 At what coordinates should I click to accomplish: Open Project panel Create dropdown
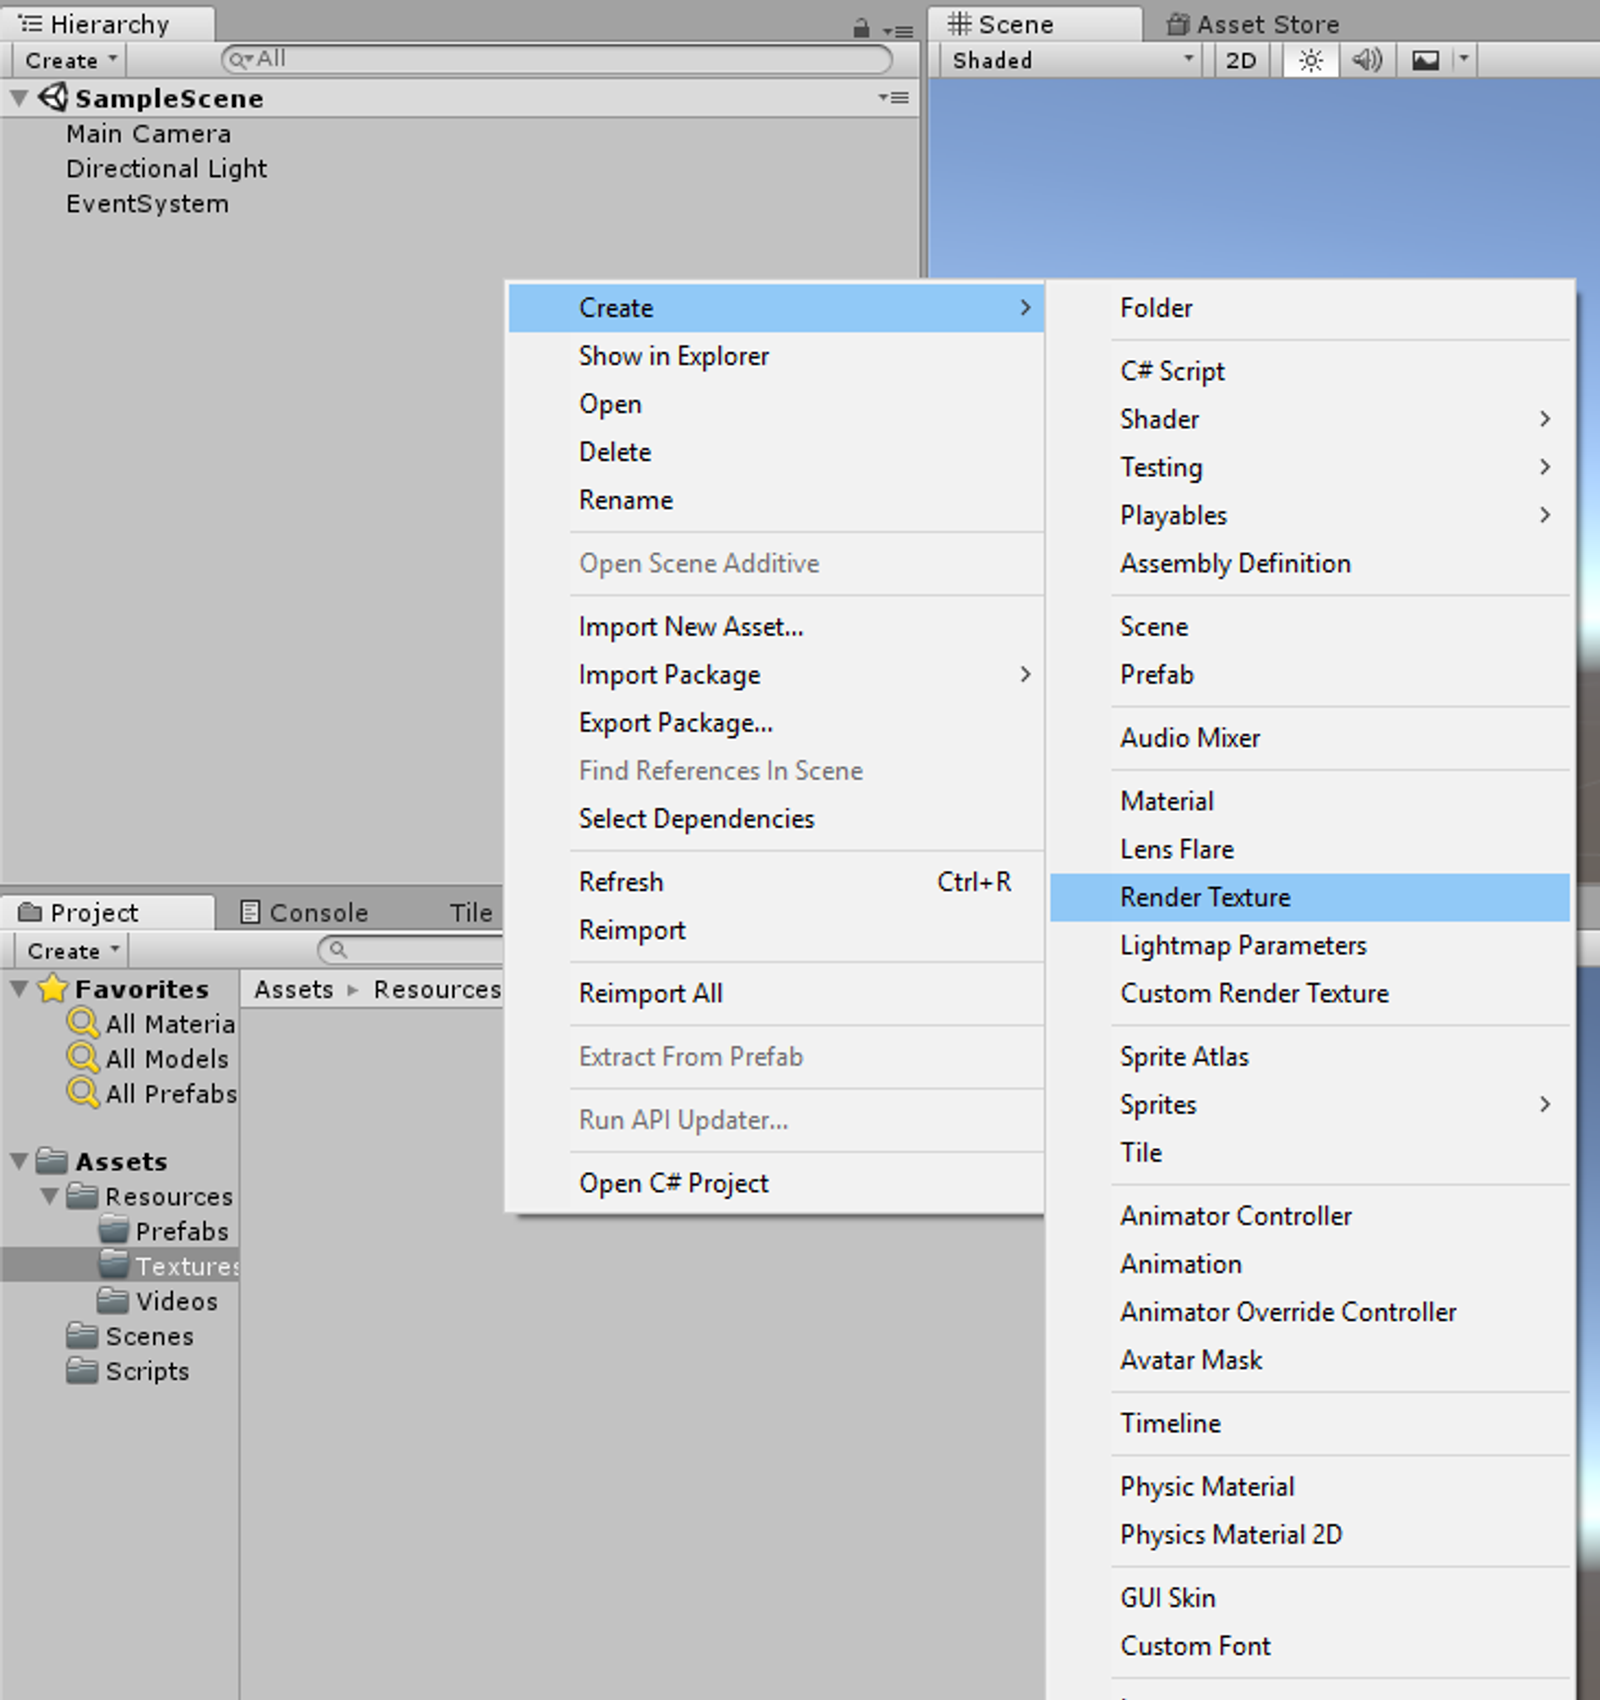(x=72, y=951)
